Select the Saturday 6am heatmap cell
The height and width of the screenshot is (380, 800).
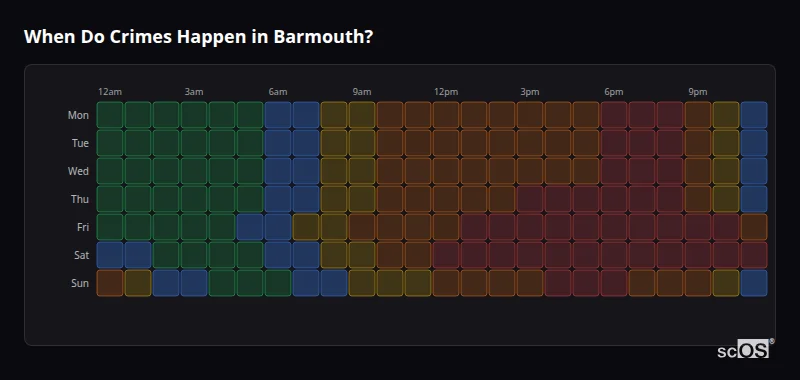coord(278,255)
